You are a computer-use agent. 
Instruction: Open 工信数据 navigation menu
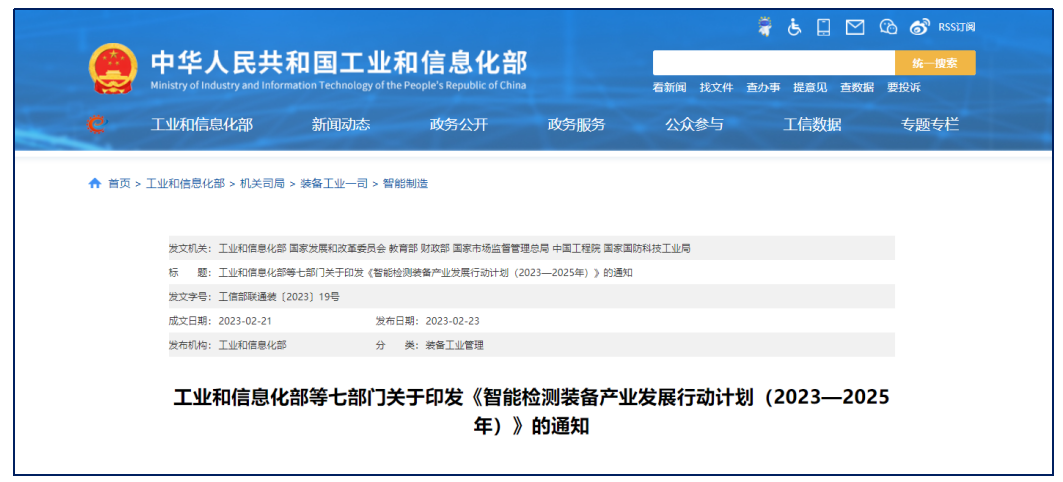[x=812, y=125]
